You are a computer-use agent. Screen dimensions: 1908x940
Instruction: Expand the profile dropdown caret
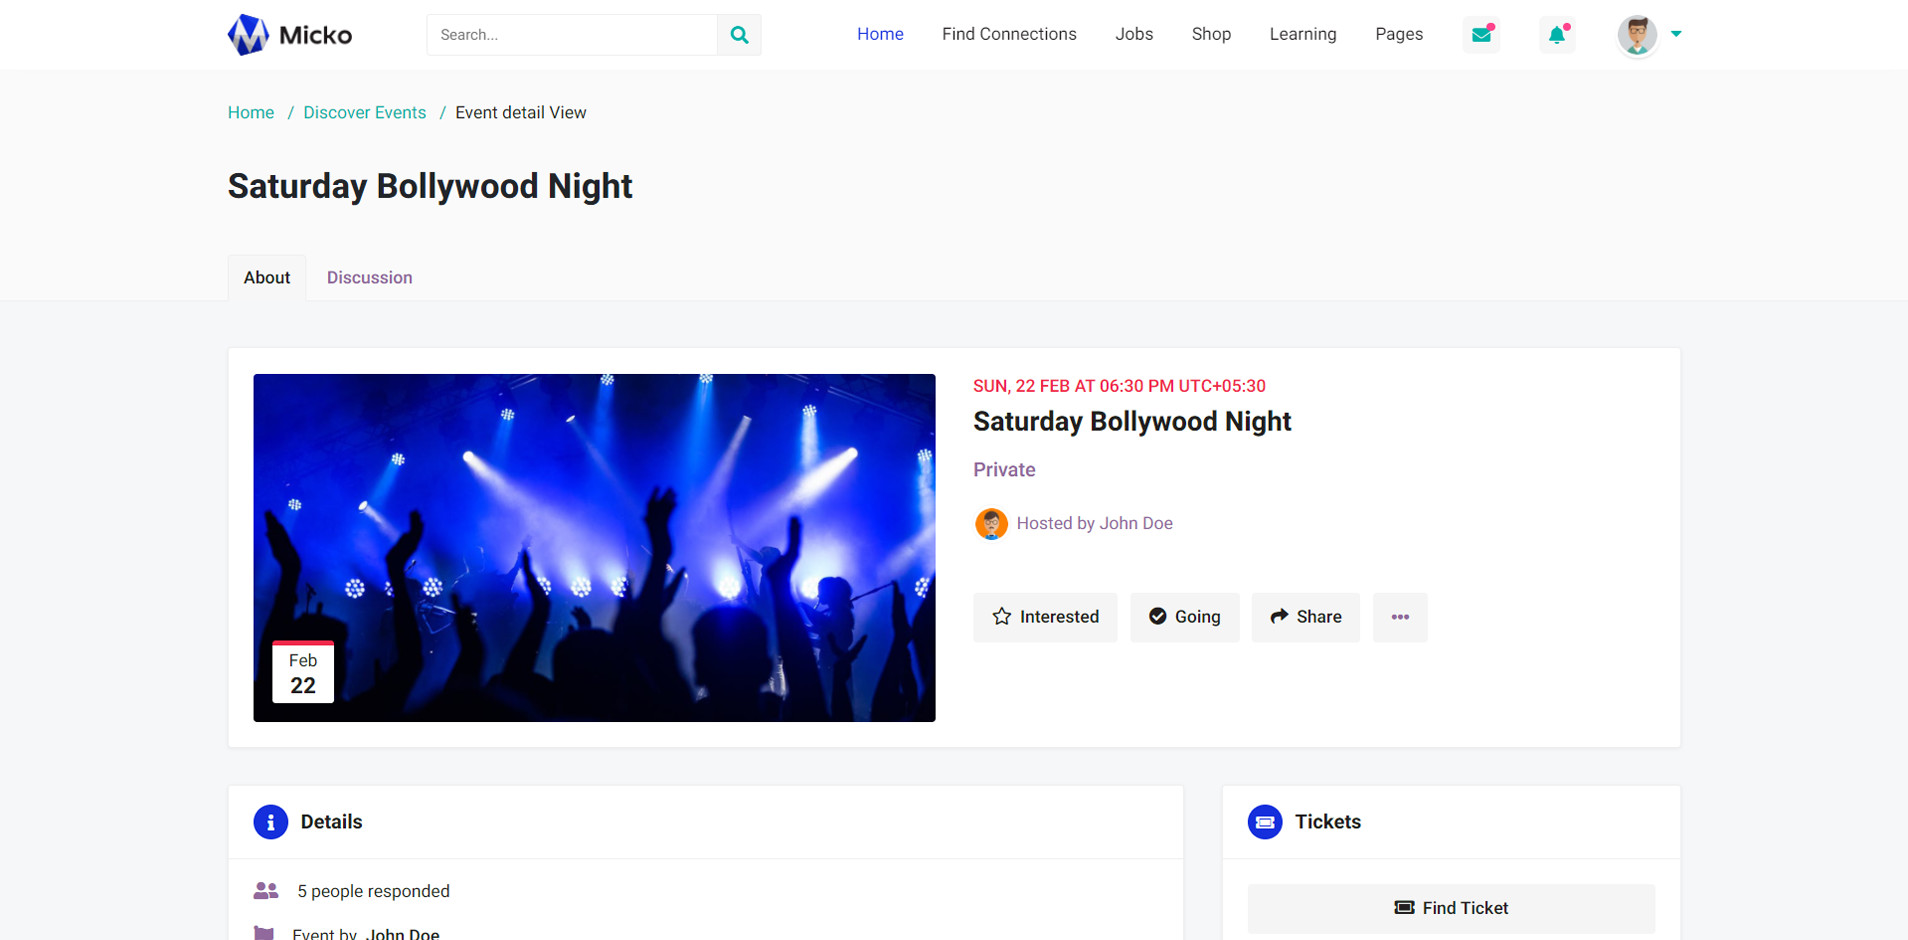coord(1676,34)
